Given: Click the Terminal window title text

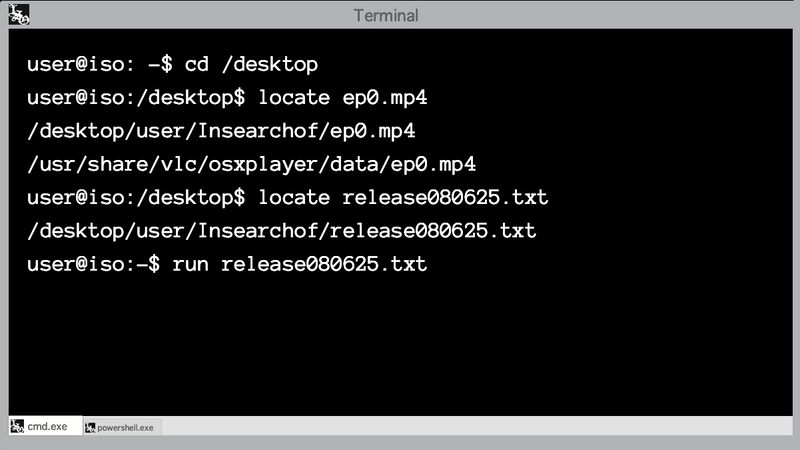Looking at the screenshot, I should click(386, 15).
